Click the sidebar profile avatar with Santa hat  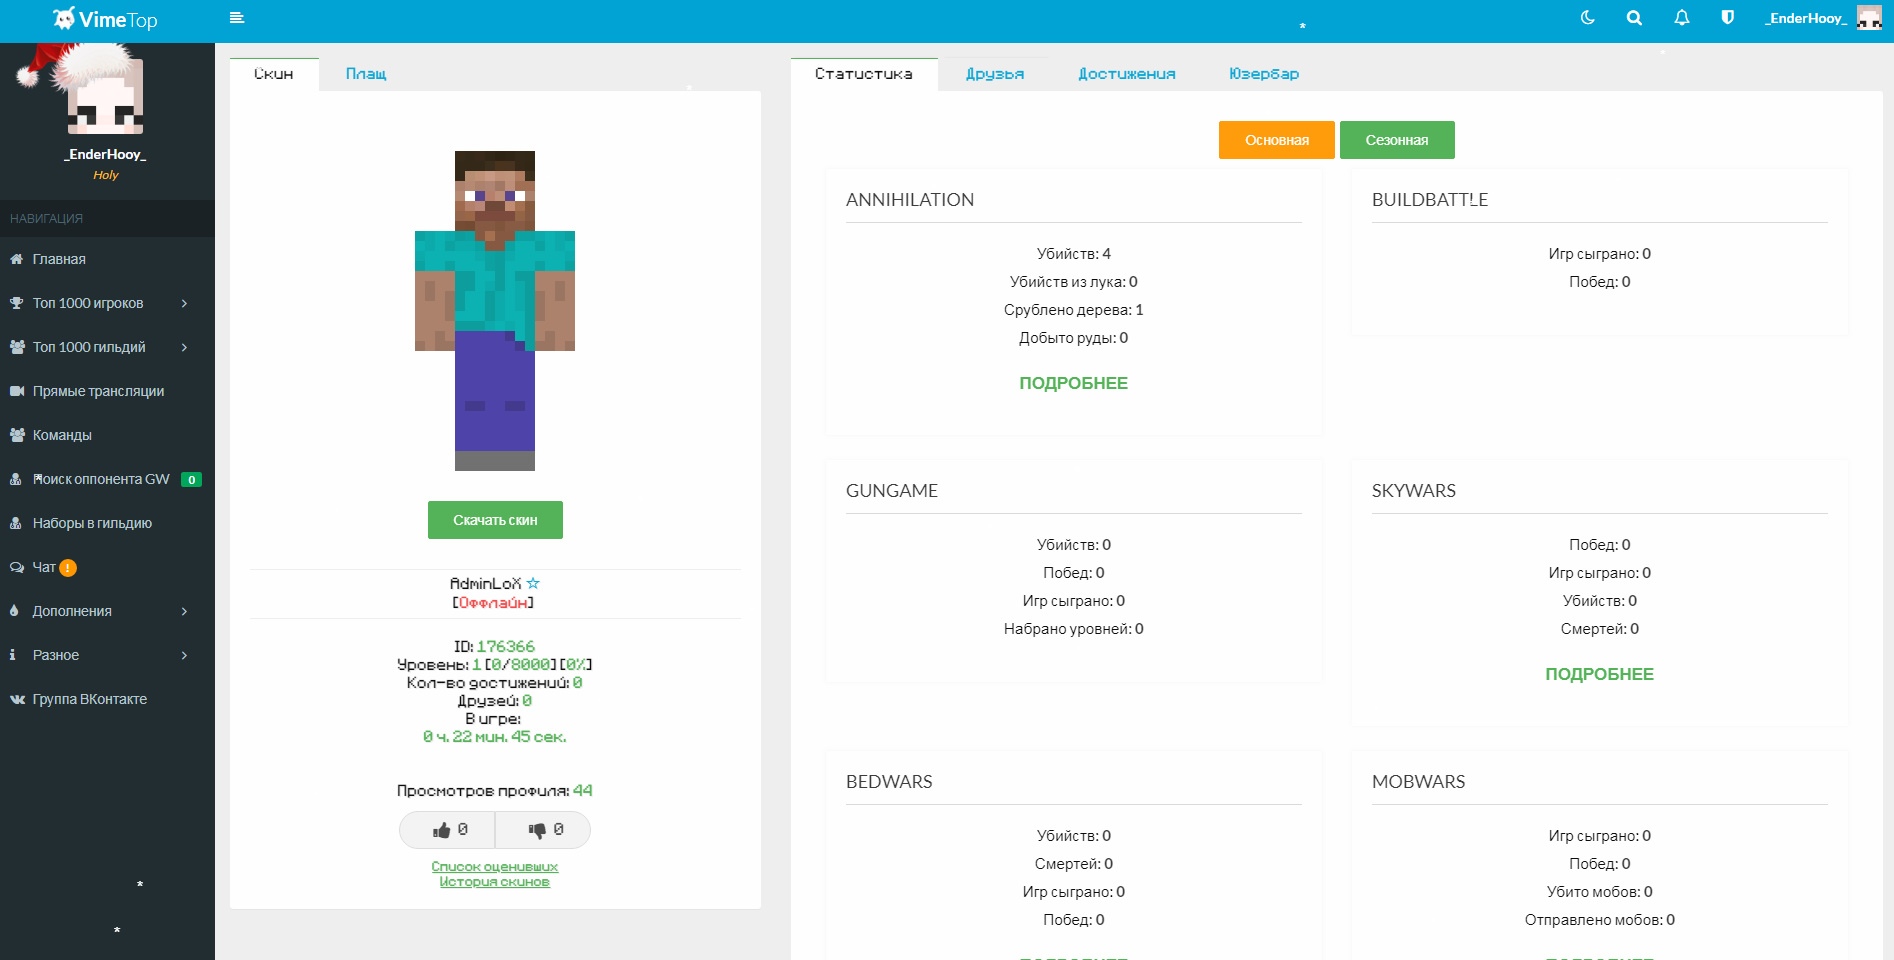105,95
